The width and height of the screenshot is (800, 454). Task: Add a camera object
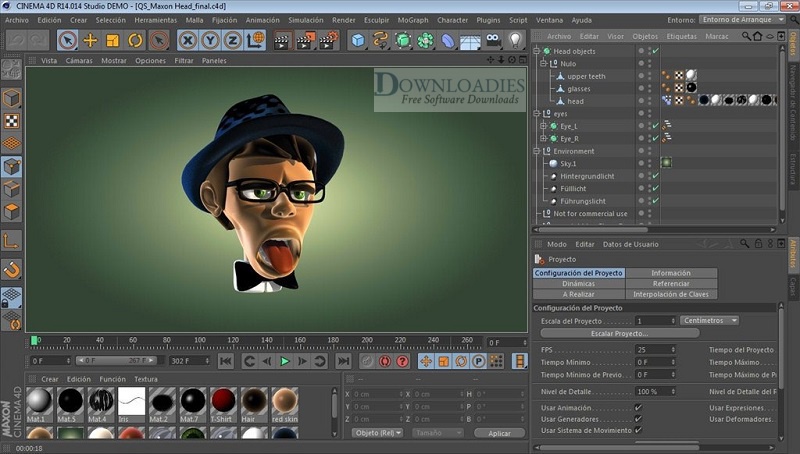(493, 40)
